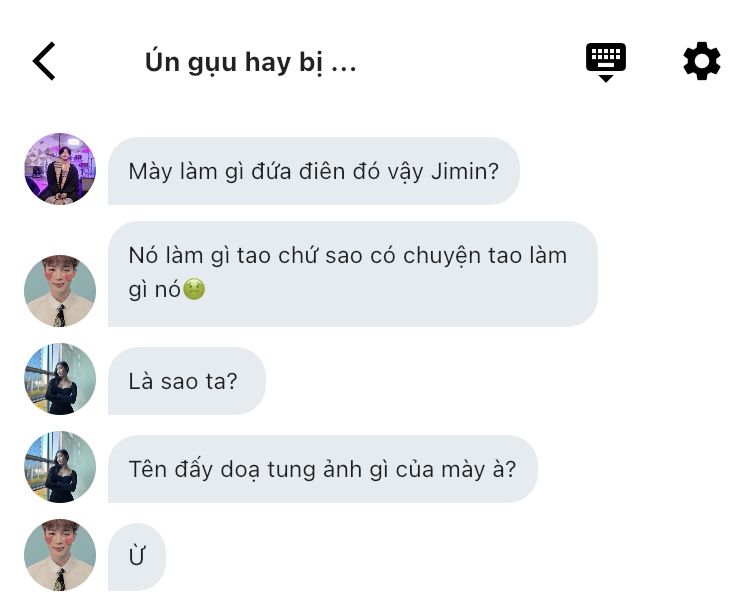
Task: Select message "Mày làm gì đứa điên đó vậy Jimin?"
Action: coord(314,171)
